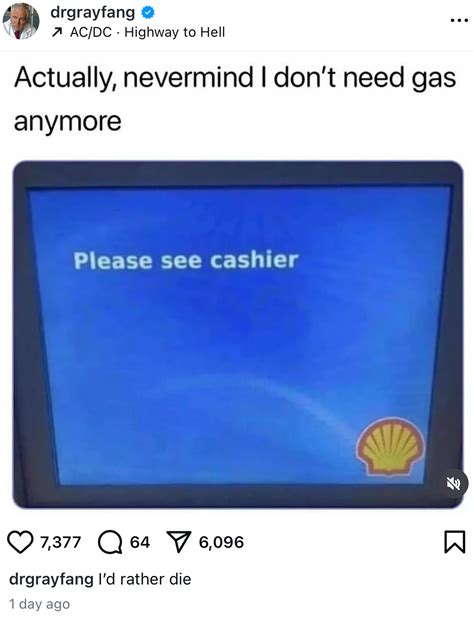Open three-dot more options menu
Viewport: 474px width, 619px height.
pos(460,21)
